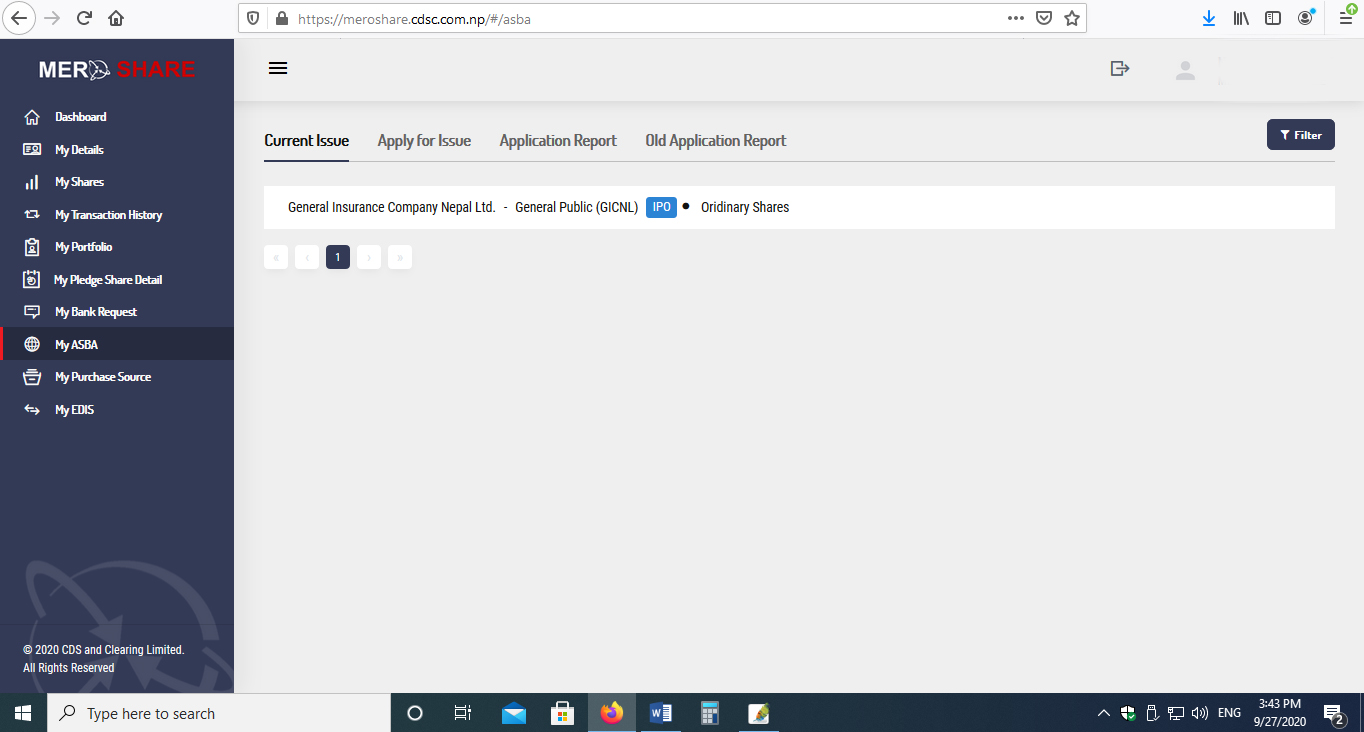Click the Dashboard home icon in sidebar

coord(32,117)
